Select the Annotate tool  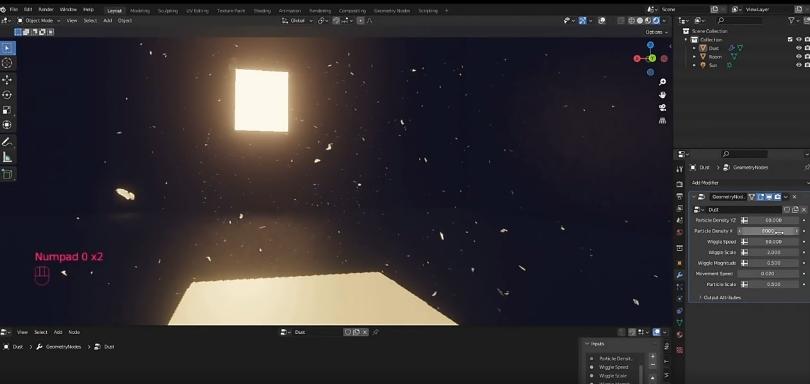[x=7, y=142]
